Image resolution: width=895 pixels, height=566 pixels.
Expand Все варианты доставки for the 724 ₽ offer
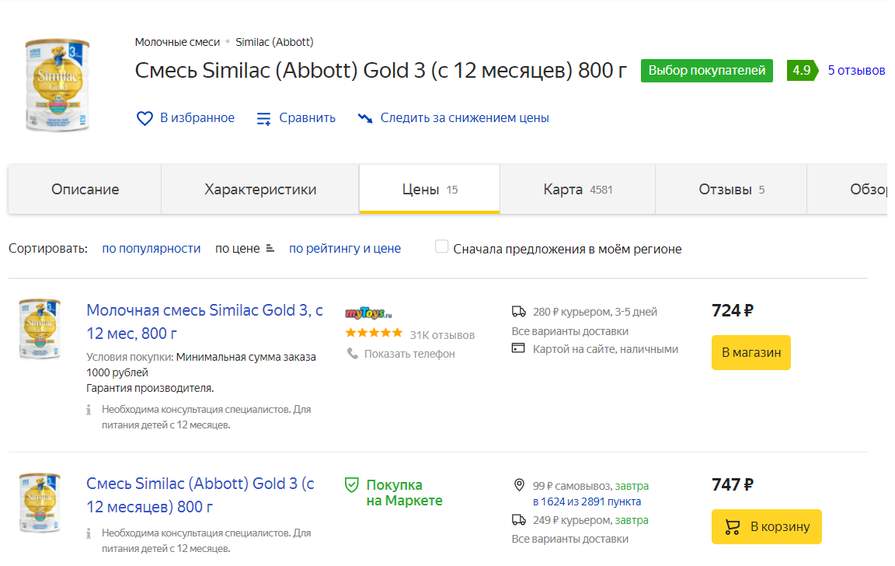[570, 331]
